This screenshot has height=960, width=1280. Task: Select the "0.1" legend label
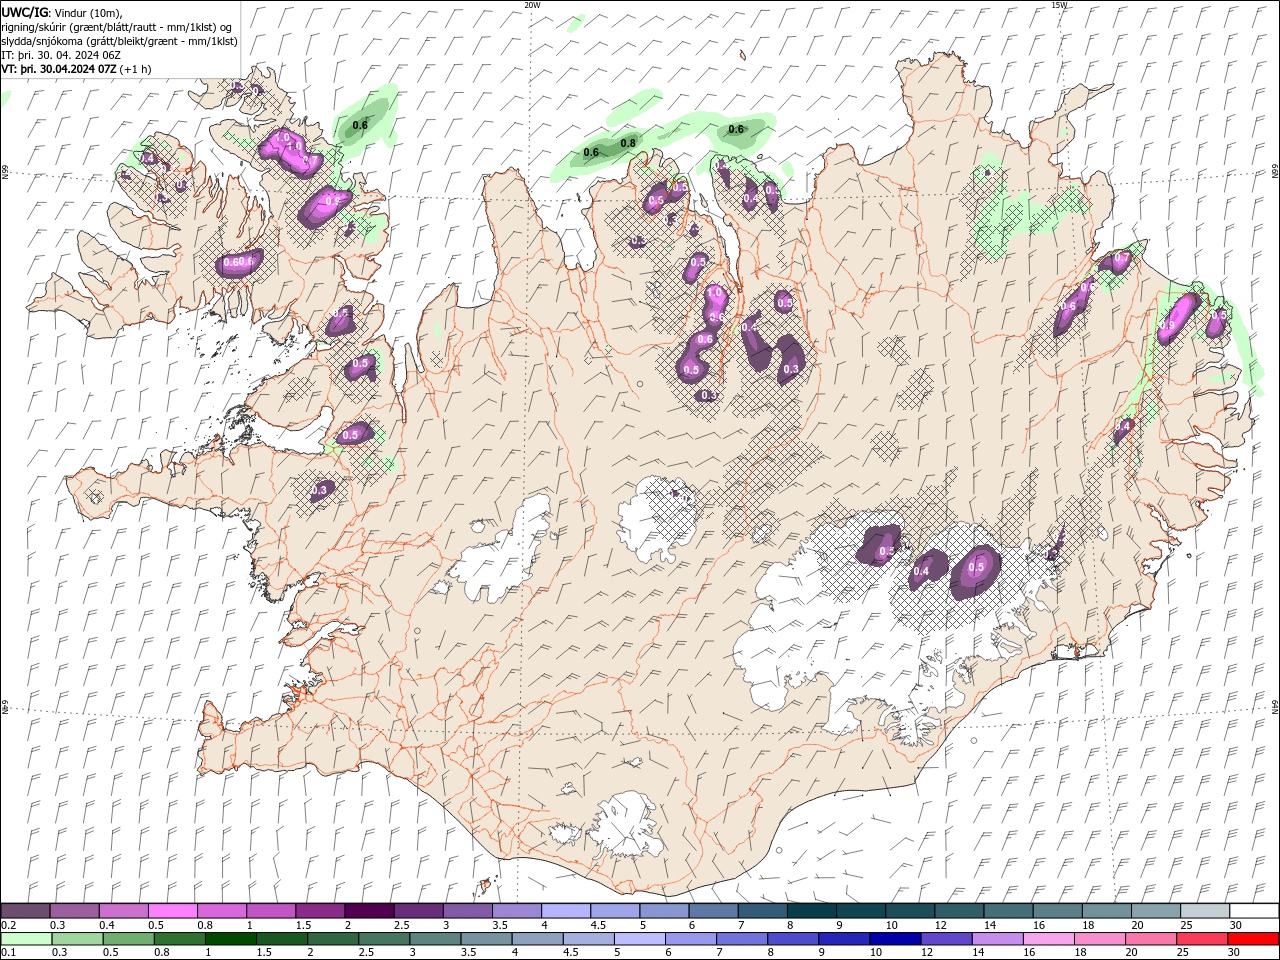pyautogui.click(x=7, y=952)
